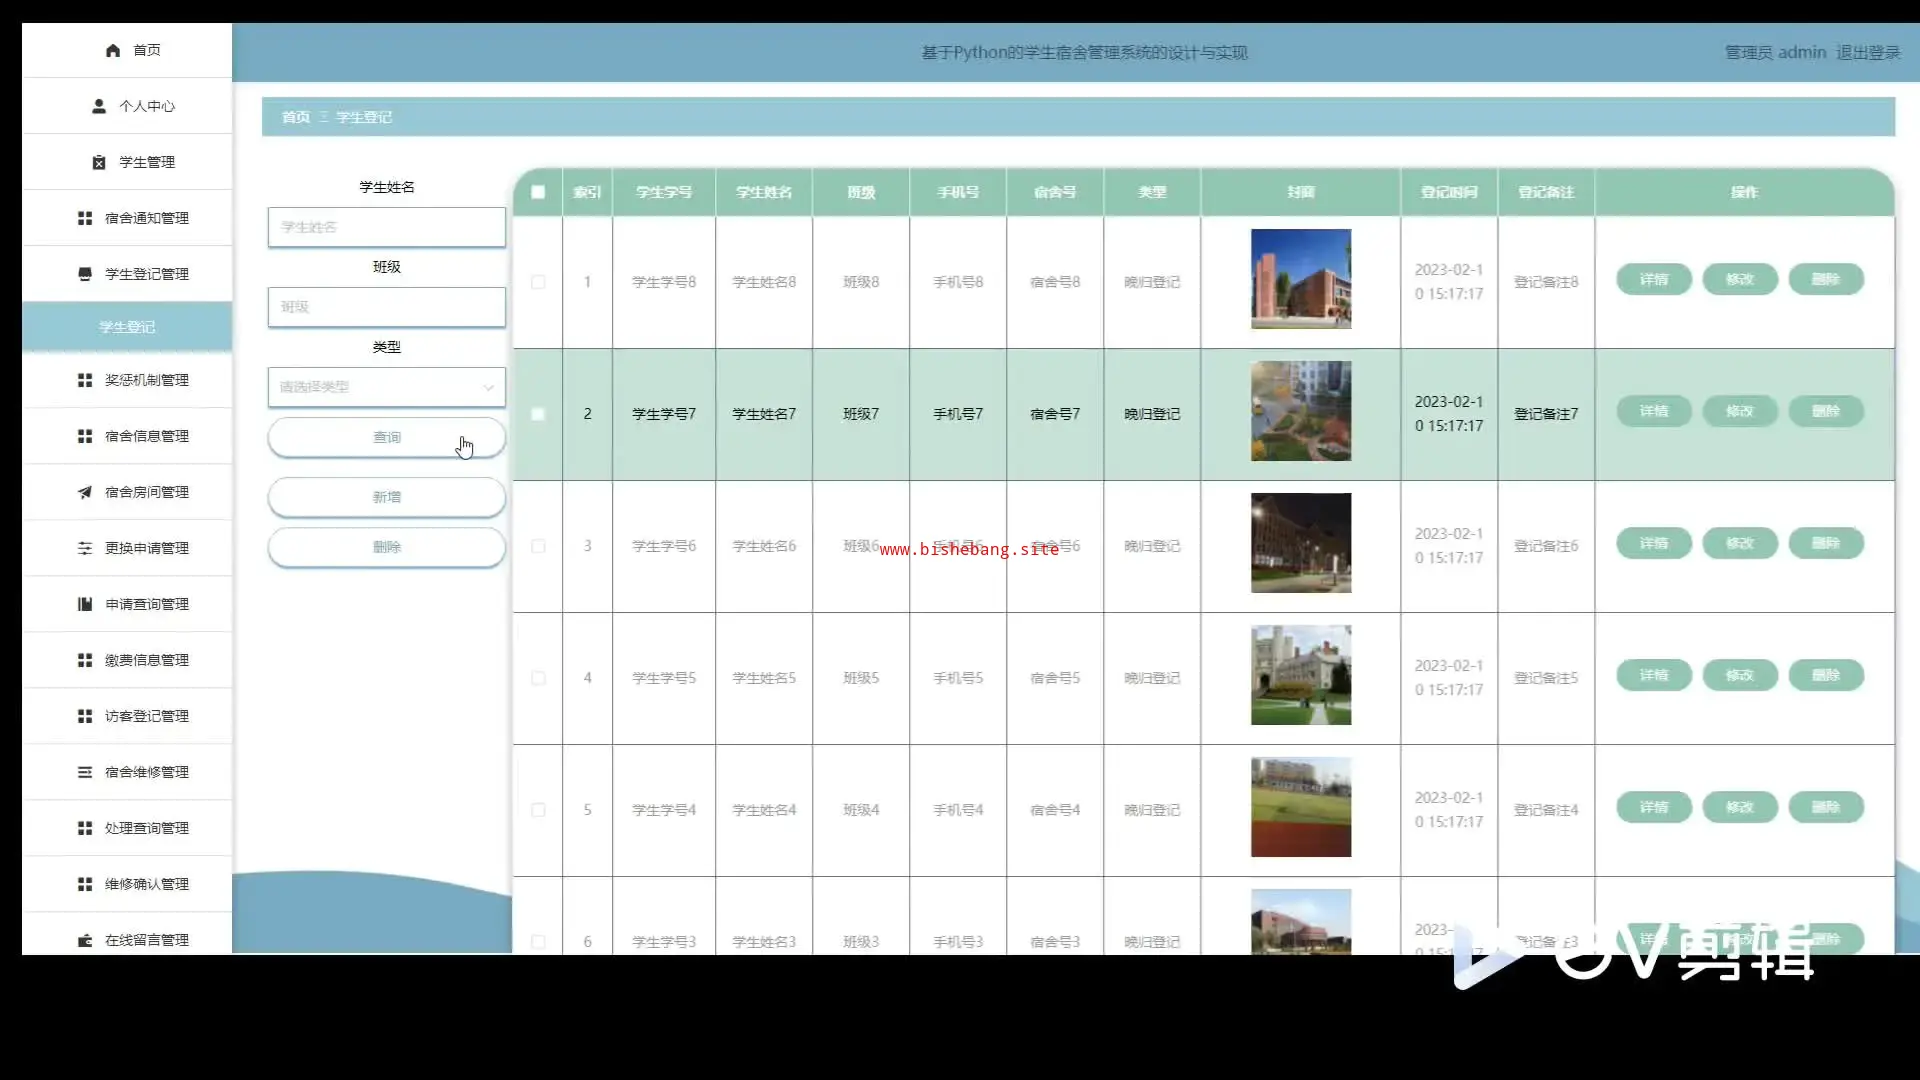Check the checkbox for row 4
Viewport: 1920px width, 1080px height.
click(x=538, y=678)
